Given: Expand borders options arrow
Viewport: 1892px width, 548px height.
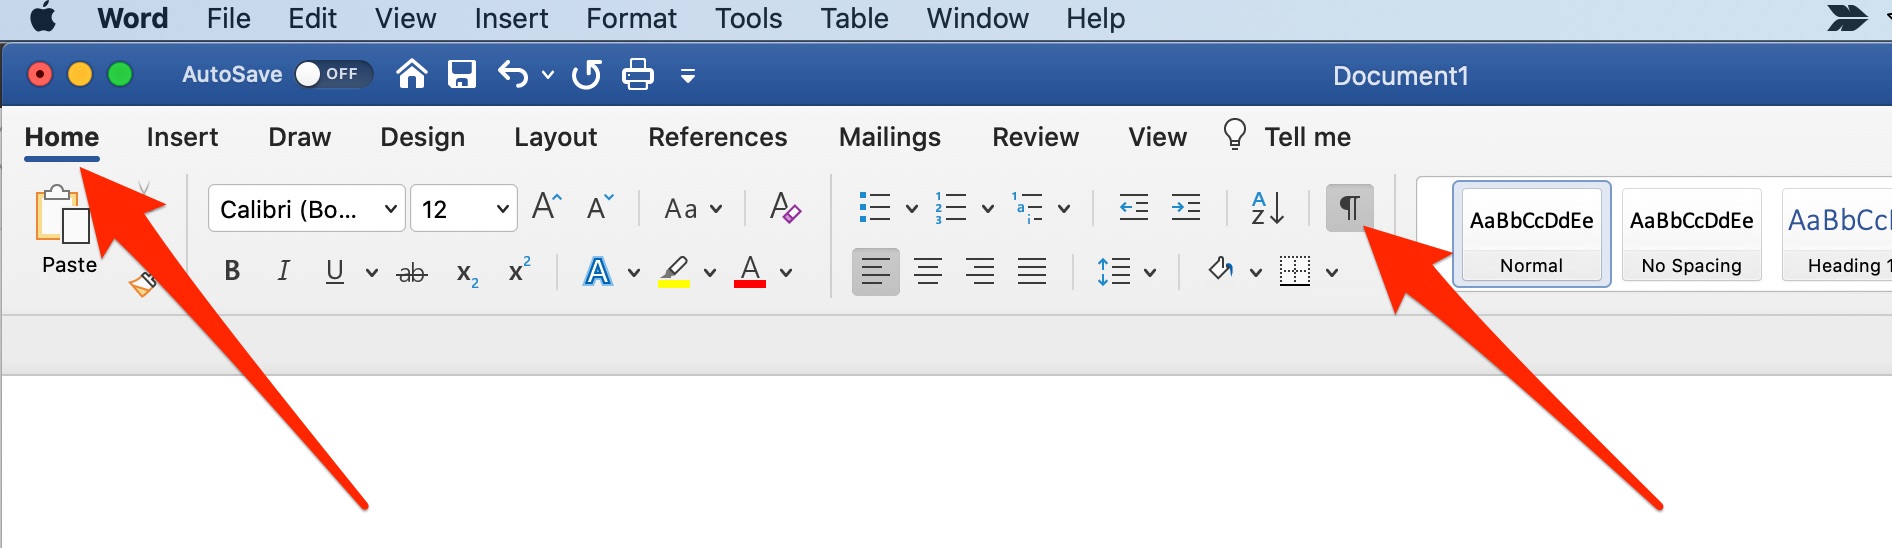Looking at the screenshot, I should point(1332,272).
